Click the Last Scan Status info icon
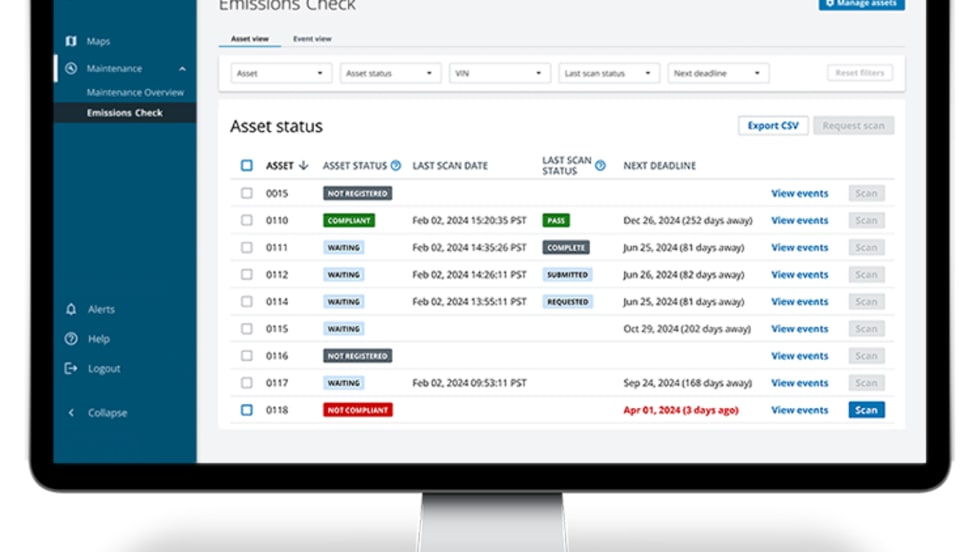980x552 pixels. tap(600, 166)
